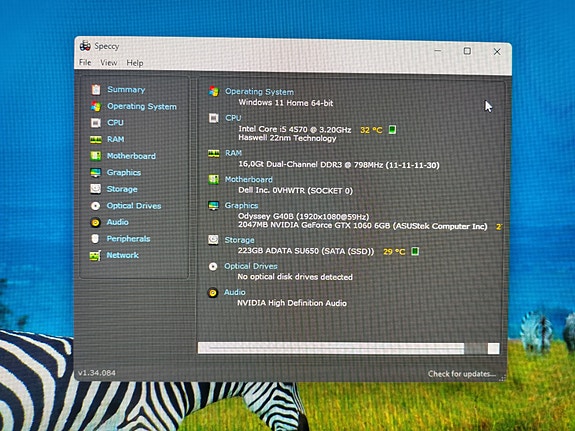The width and height of the screenshot is (575, 431).
Task: Open the Graphics heading link in summary
Action: (x=241, y=205)
